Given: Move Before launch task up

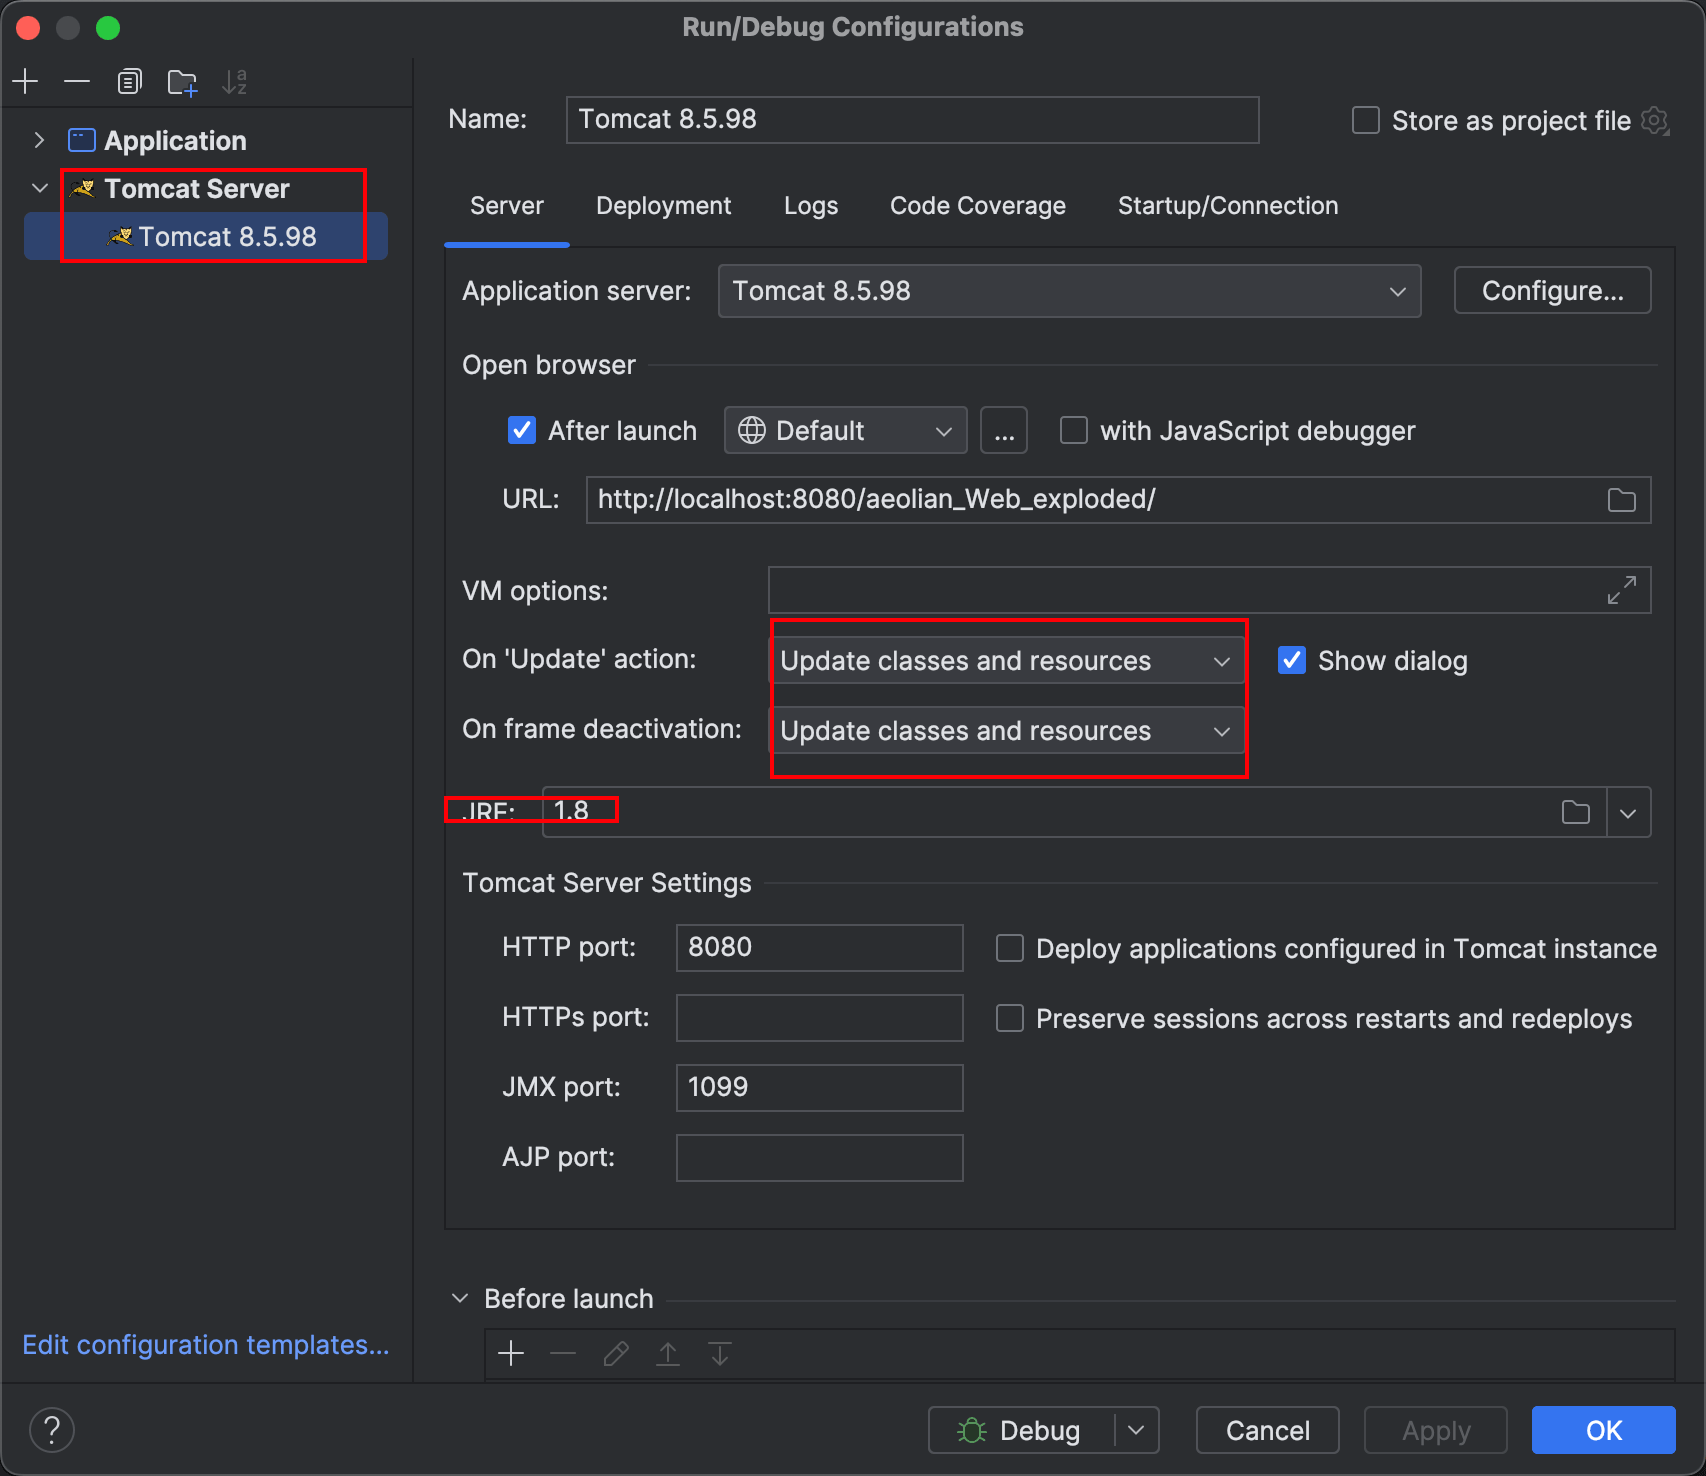Looking at the screenshot, I should pyautogui.click(x=668, y=1354).
